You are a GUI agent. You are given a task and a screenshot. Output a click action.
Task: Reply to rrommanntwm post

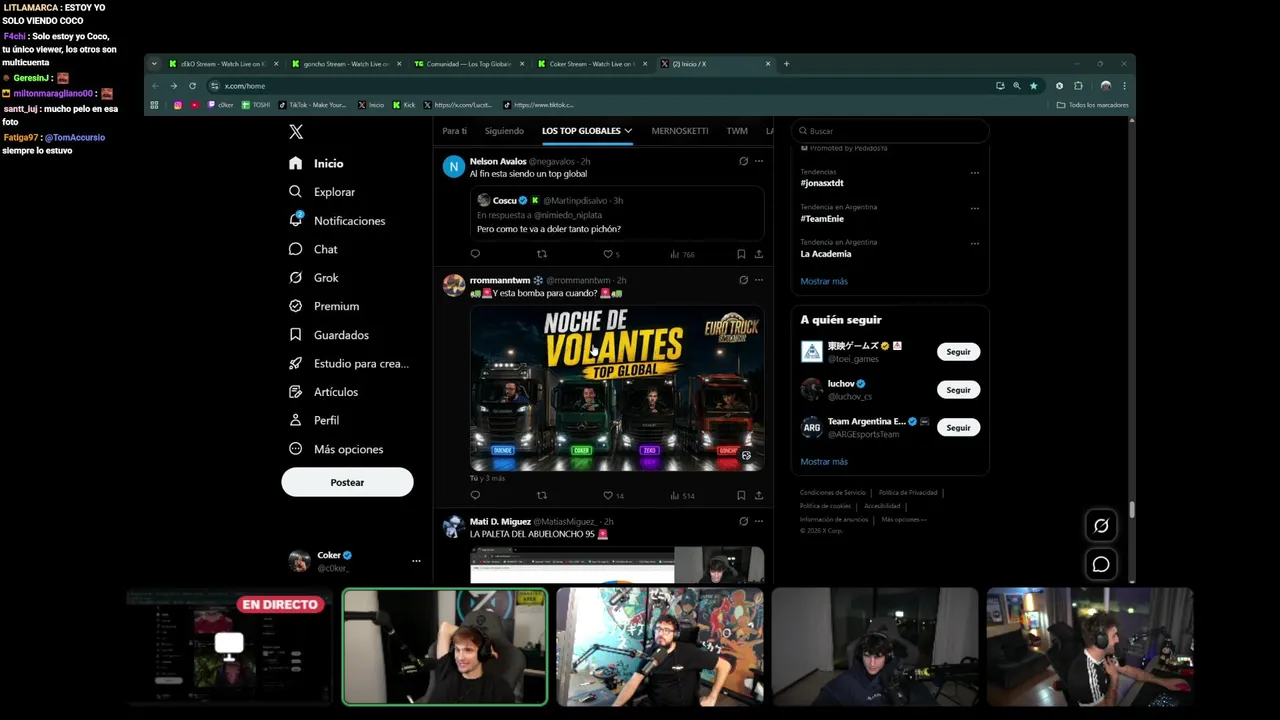475,495
